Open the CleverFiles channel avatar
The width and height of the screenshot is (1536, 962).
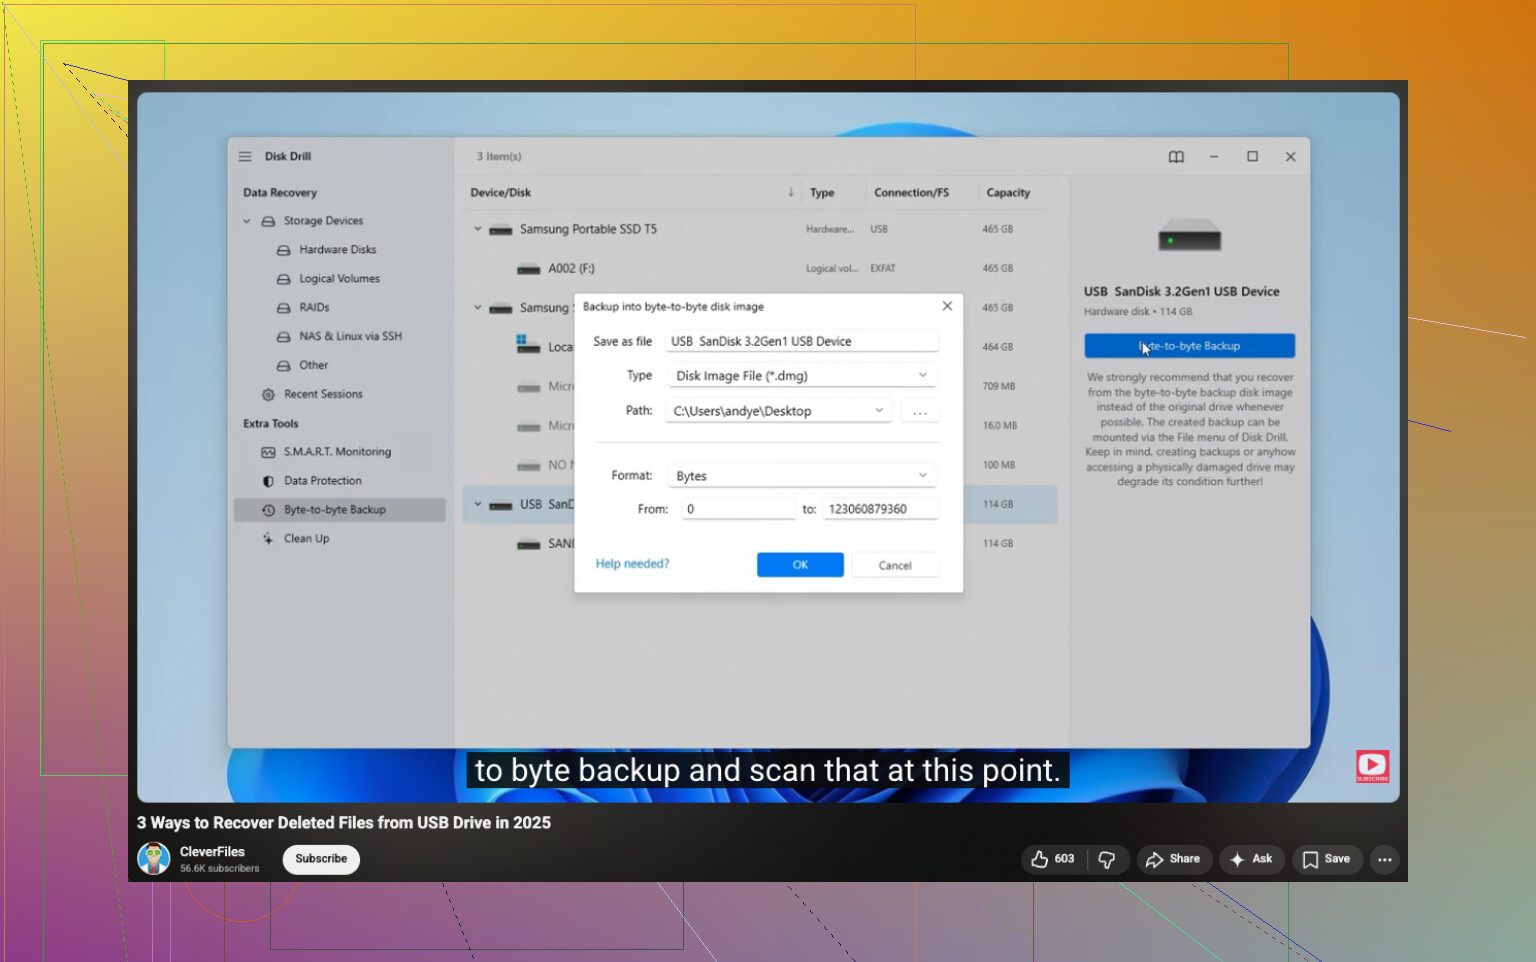click(154, 859)
